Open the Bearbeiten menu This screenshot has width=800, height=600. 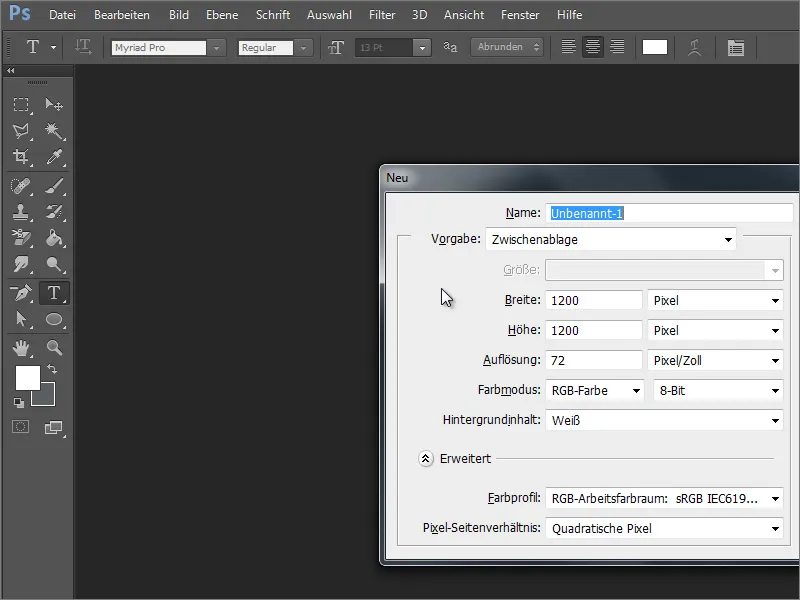(122, 15)
